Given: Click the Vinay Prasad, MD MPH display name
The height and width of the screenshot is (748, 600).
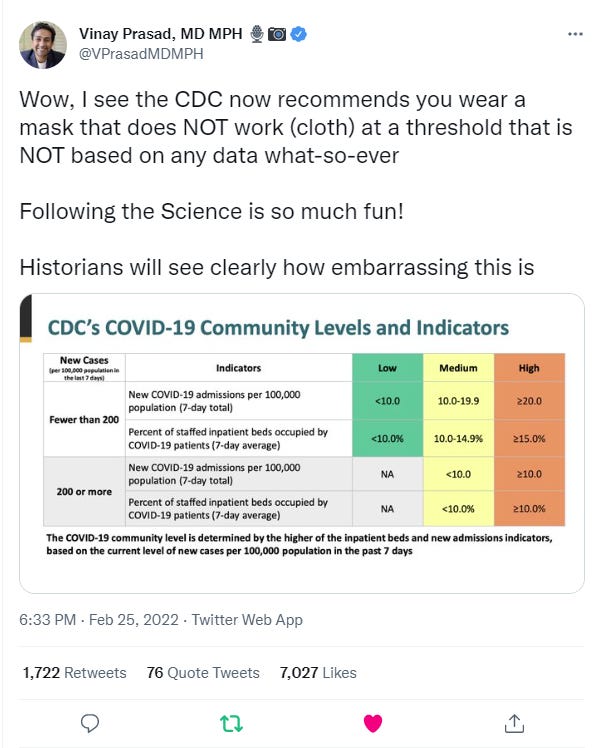Looking at the screenshot, I should pyautogui.click(x=161, y=34).
